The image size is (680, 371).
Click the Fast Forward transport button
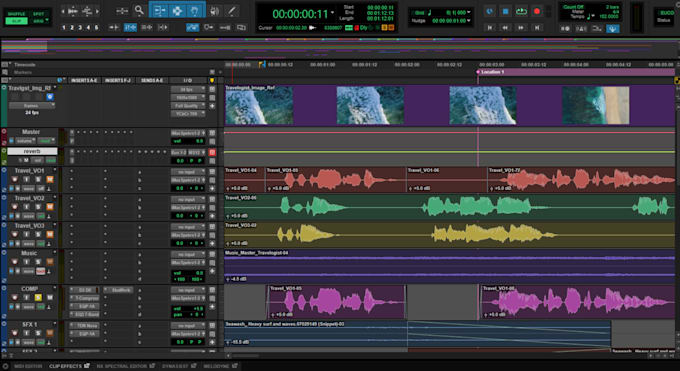coord(521,28)
